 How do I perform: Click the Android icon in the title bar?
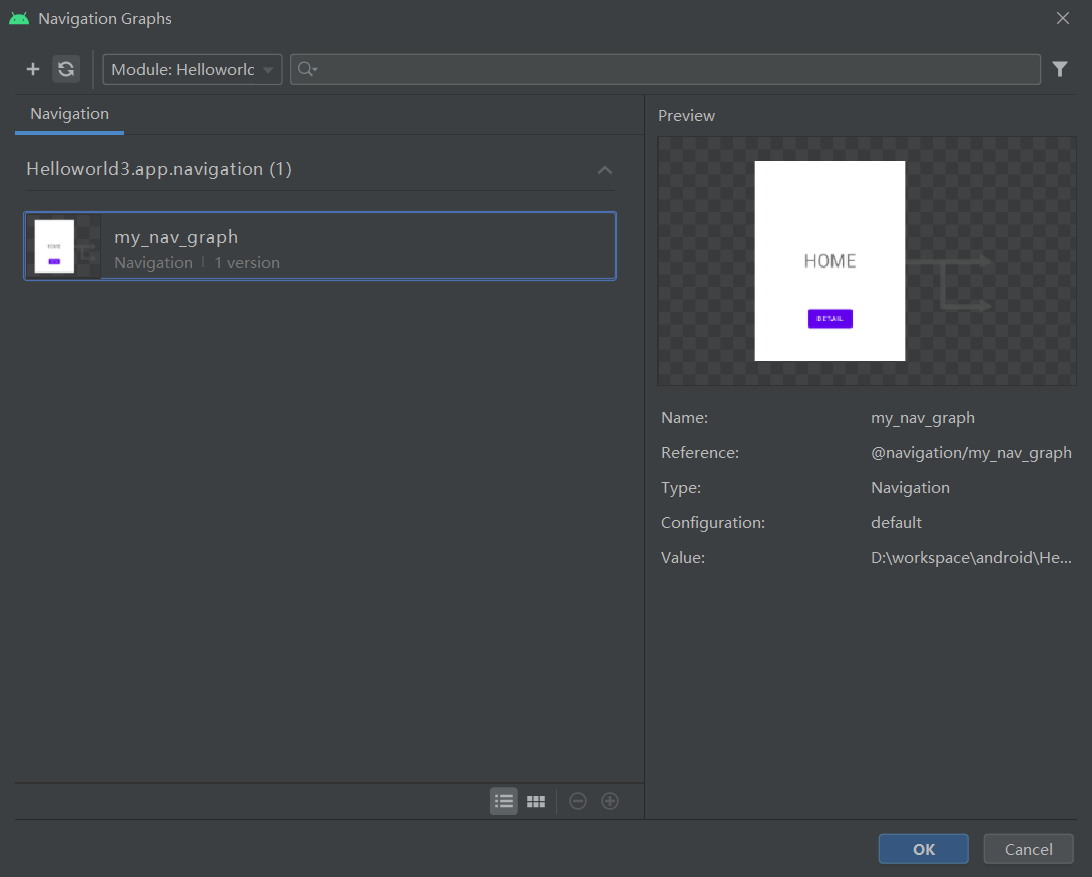coord(19,19)
